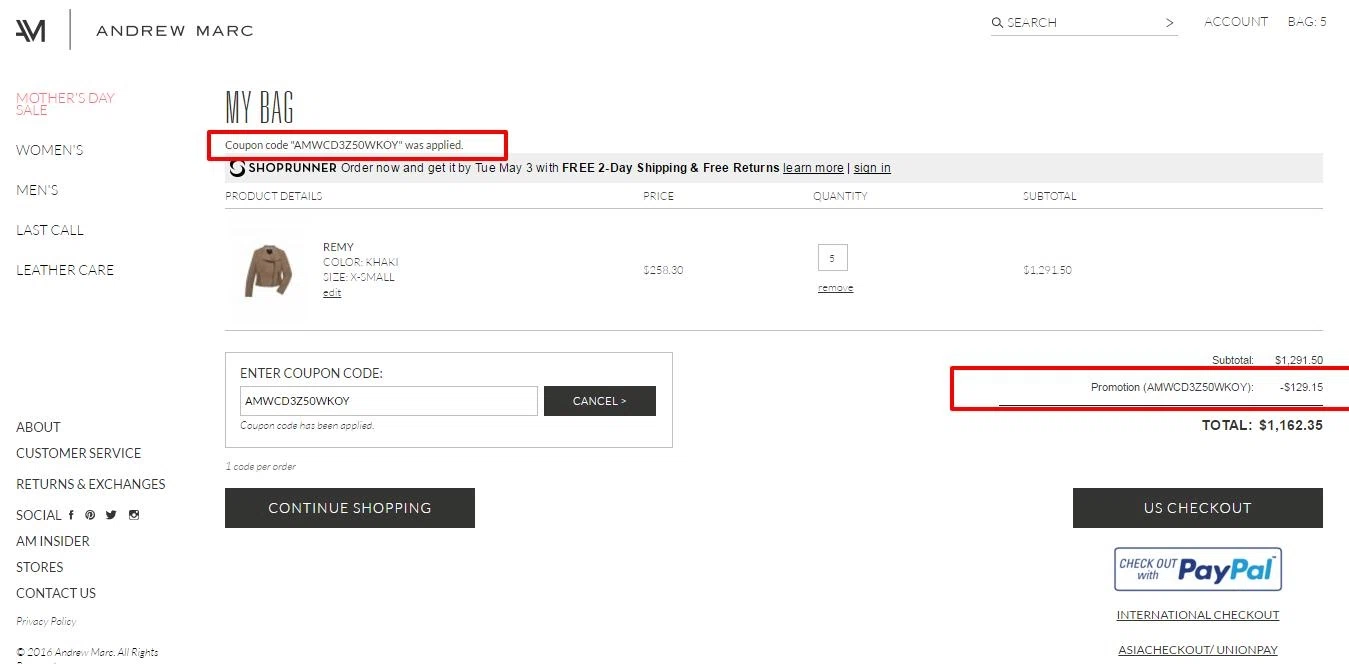This screenshot has width=1349, height=664.
Task: Check out with the PayPal button
Action: click(1198, 569)
